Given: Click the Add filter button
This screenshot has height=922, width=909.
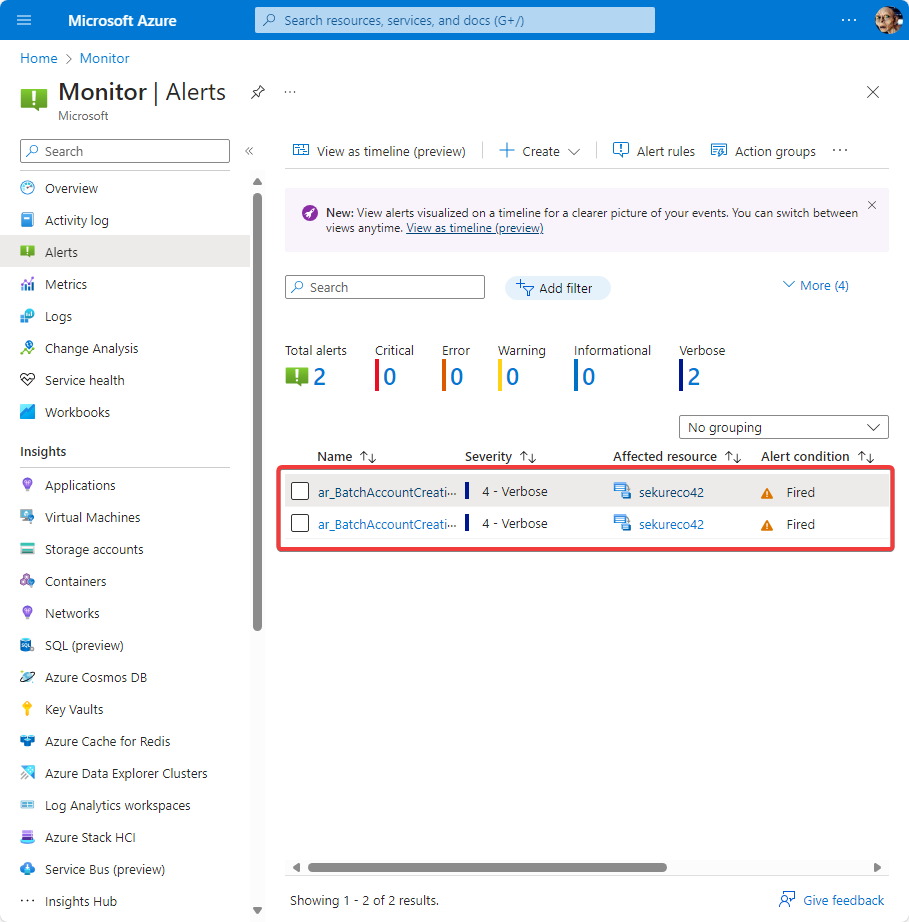Looking at the screenshot, I should click(557, 288).
